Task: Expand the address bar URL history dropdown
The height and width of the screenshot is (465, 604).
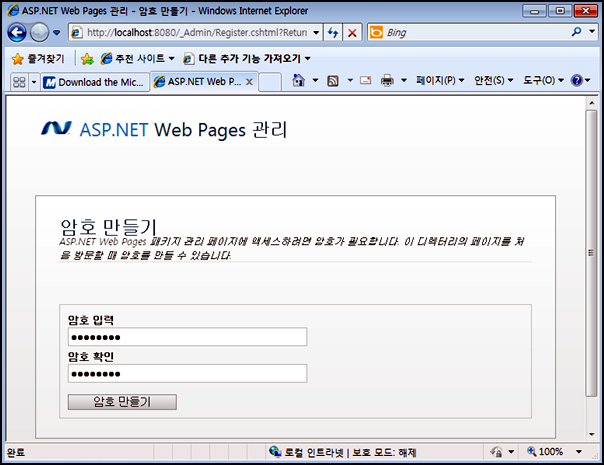Action: tap(316, 33)
